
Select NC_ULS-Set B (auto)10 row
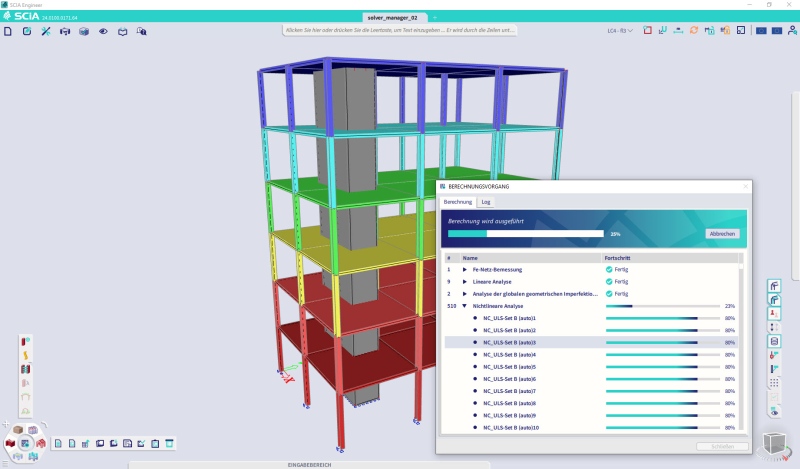[591, 428]
